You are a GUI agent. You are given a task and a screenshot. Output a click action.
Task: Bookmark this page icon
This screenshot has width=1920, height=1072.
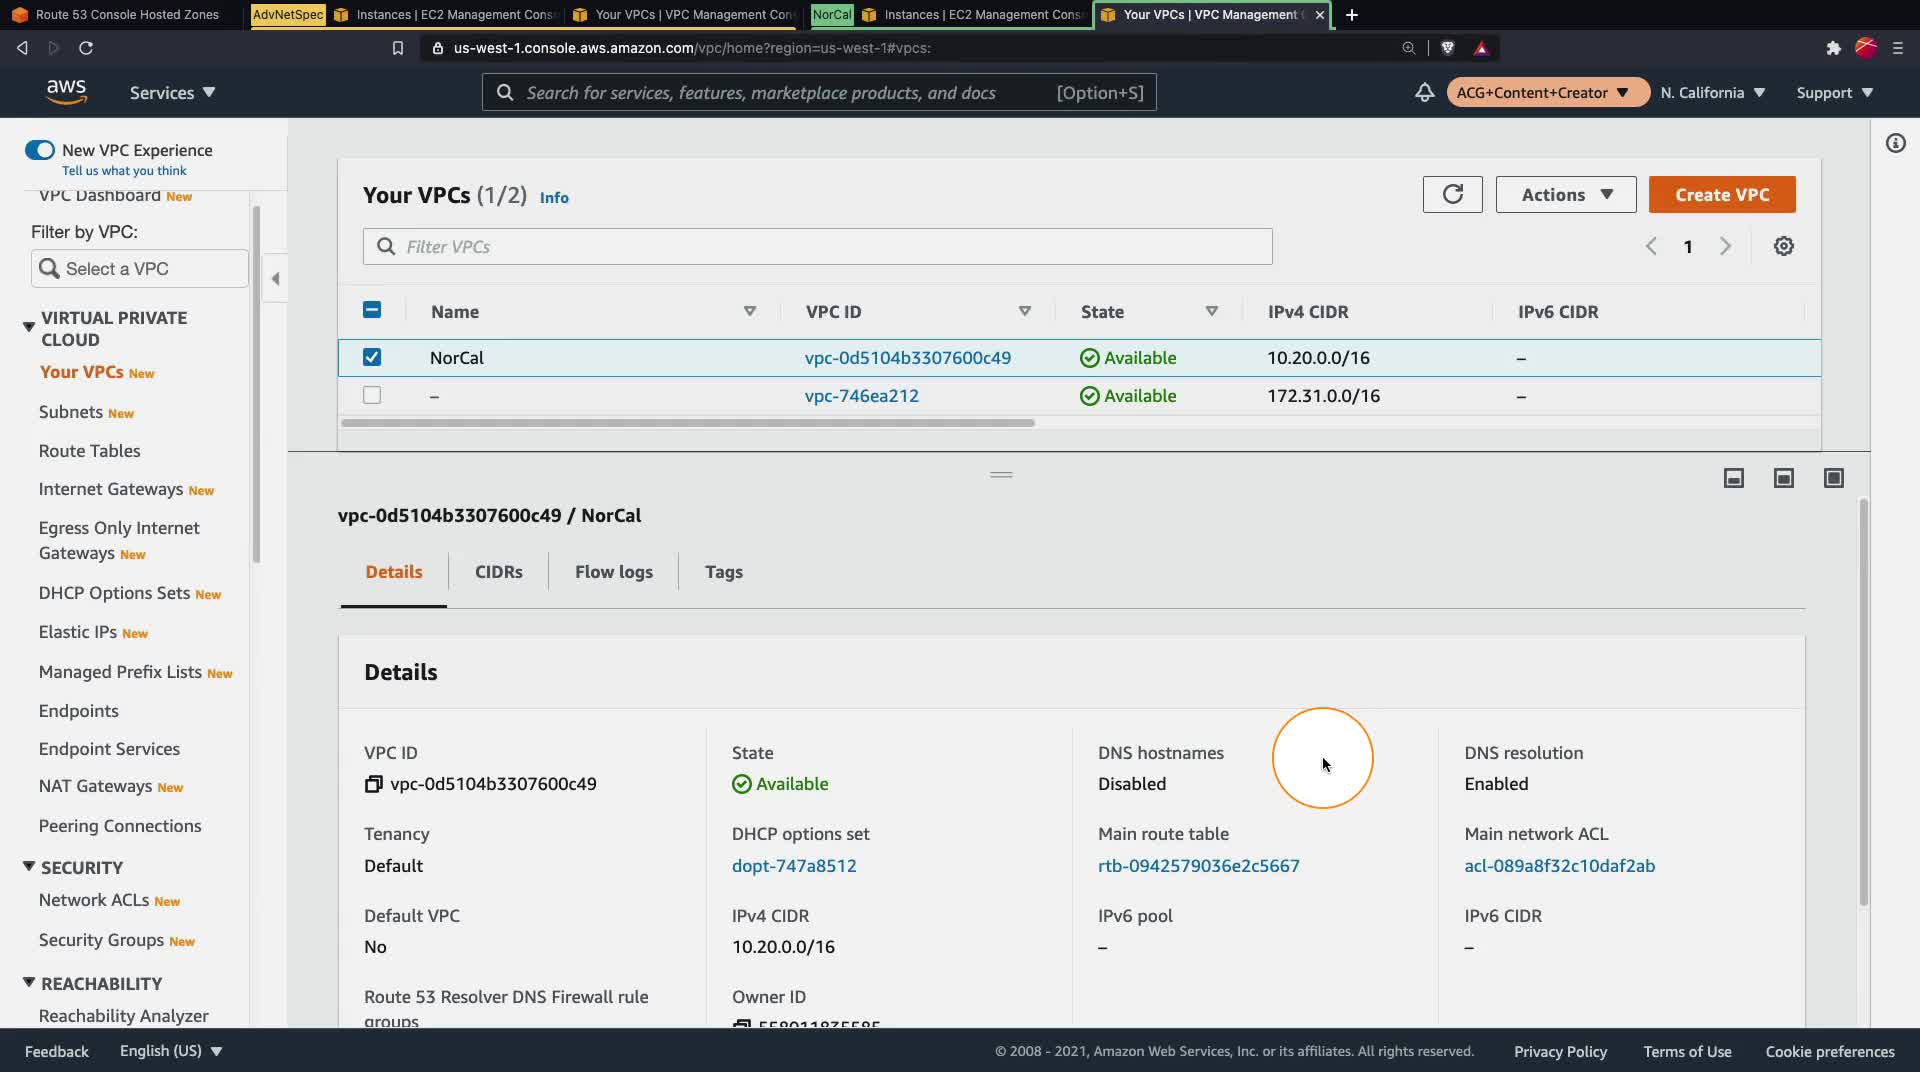click(x=398, y=48)
